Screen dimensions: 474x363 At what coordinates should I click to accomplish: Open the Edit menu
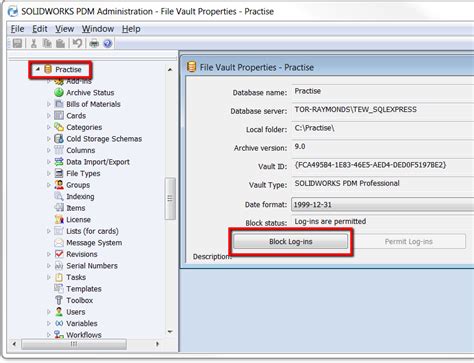coord(40,29)
